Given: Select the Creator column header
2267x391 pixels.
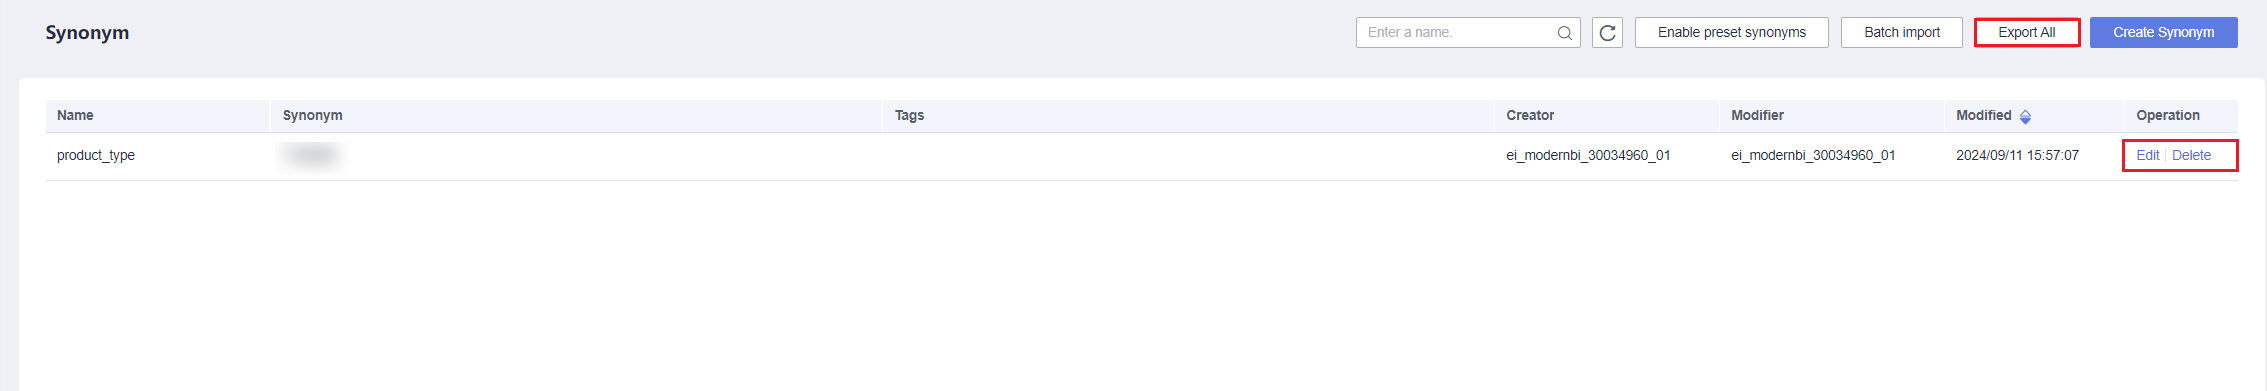Looking at the screenshot, I should tap(1530, 115).
